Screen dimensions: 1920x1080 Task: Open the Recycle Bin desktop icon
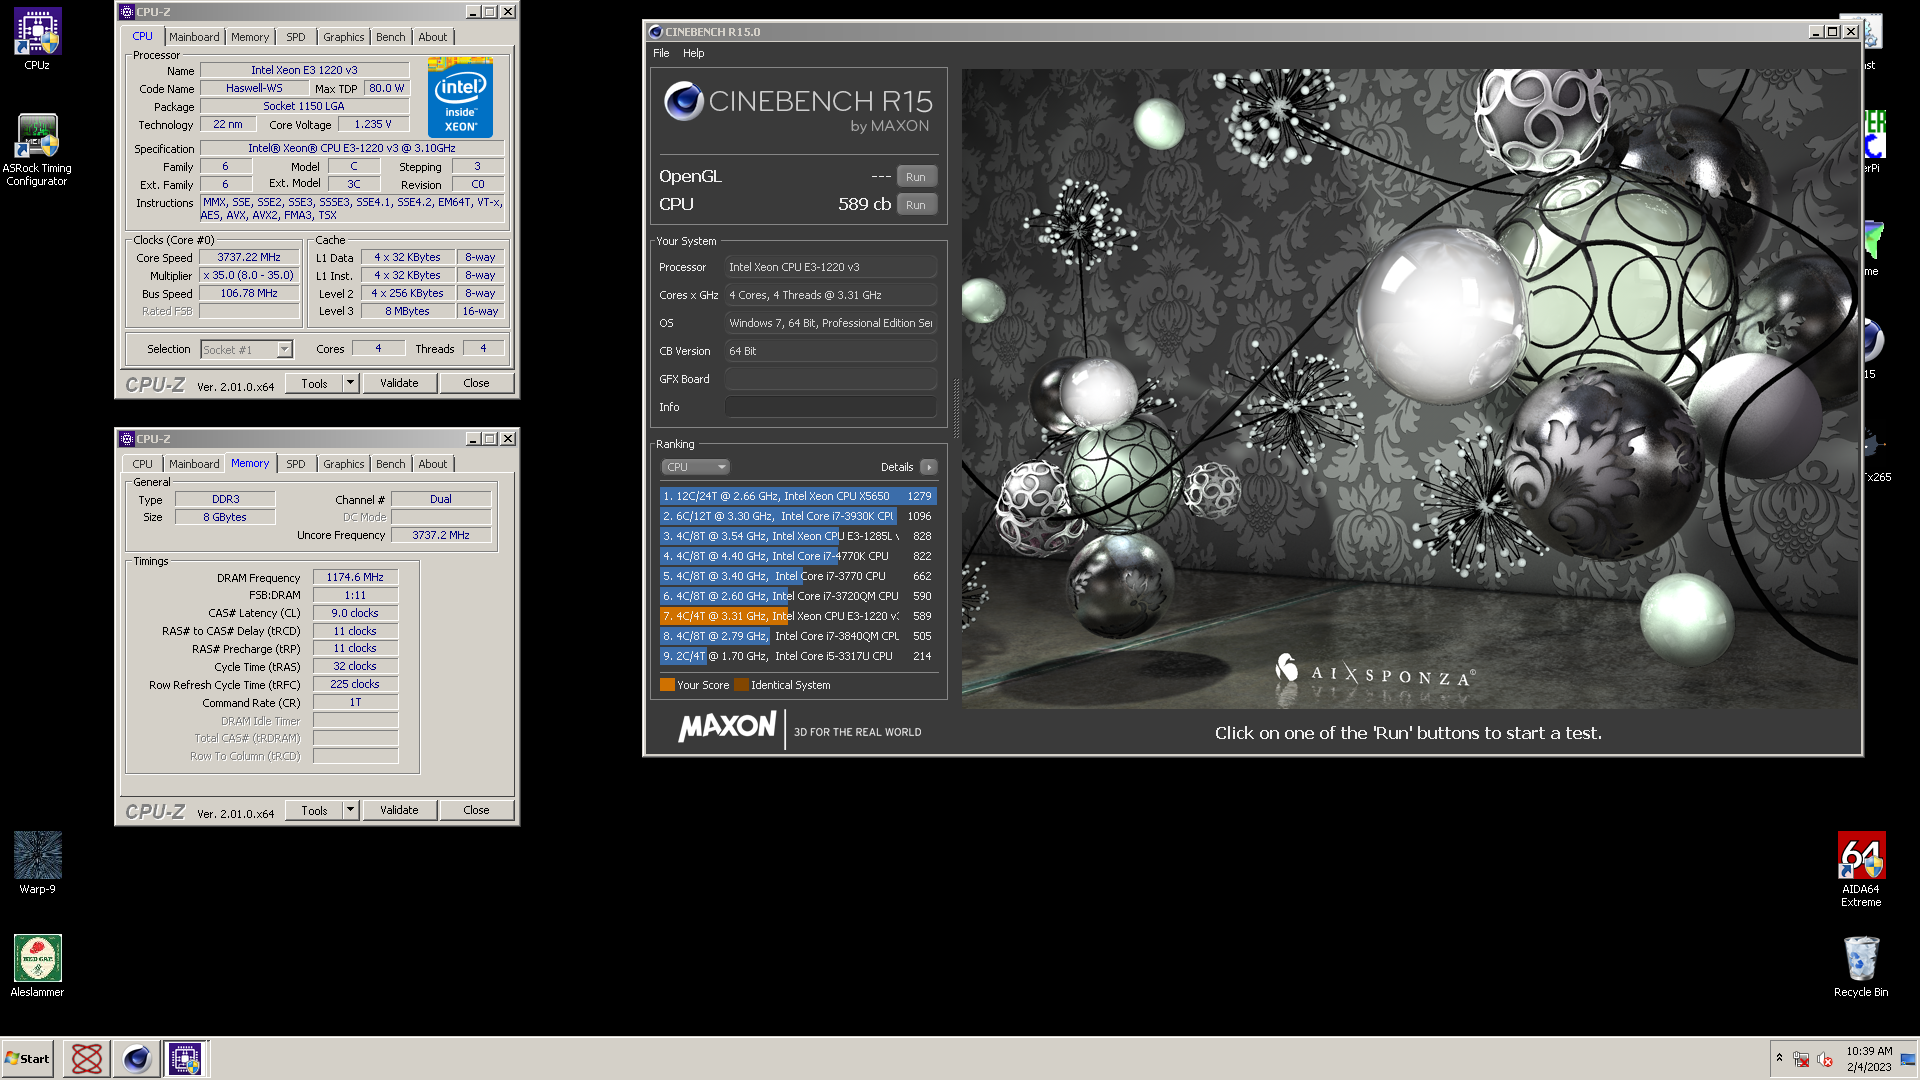(1861, 965)
